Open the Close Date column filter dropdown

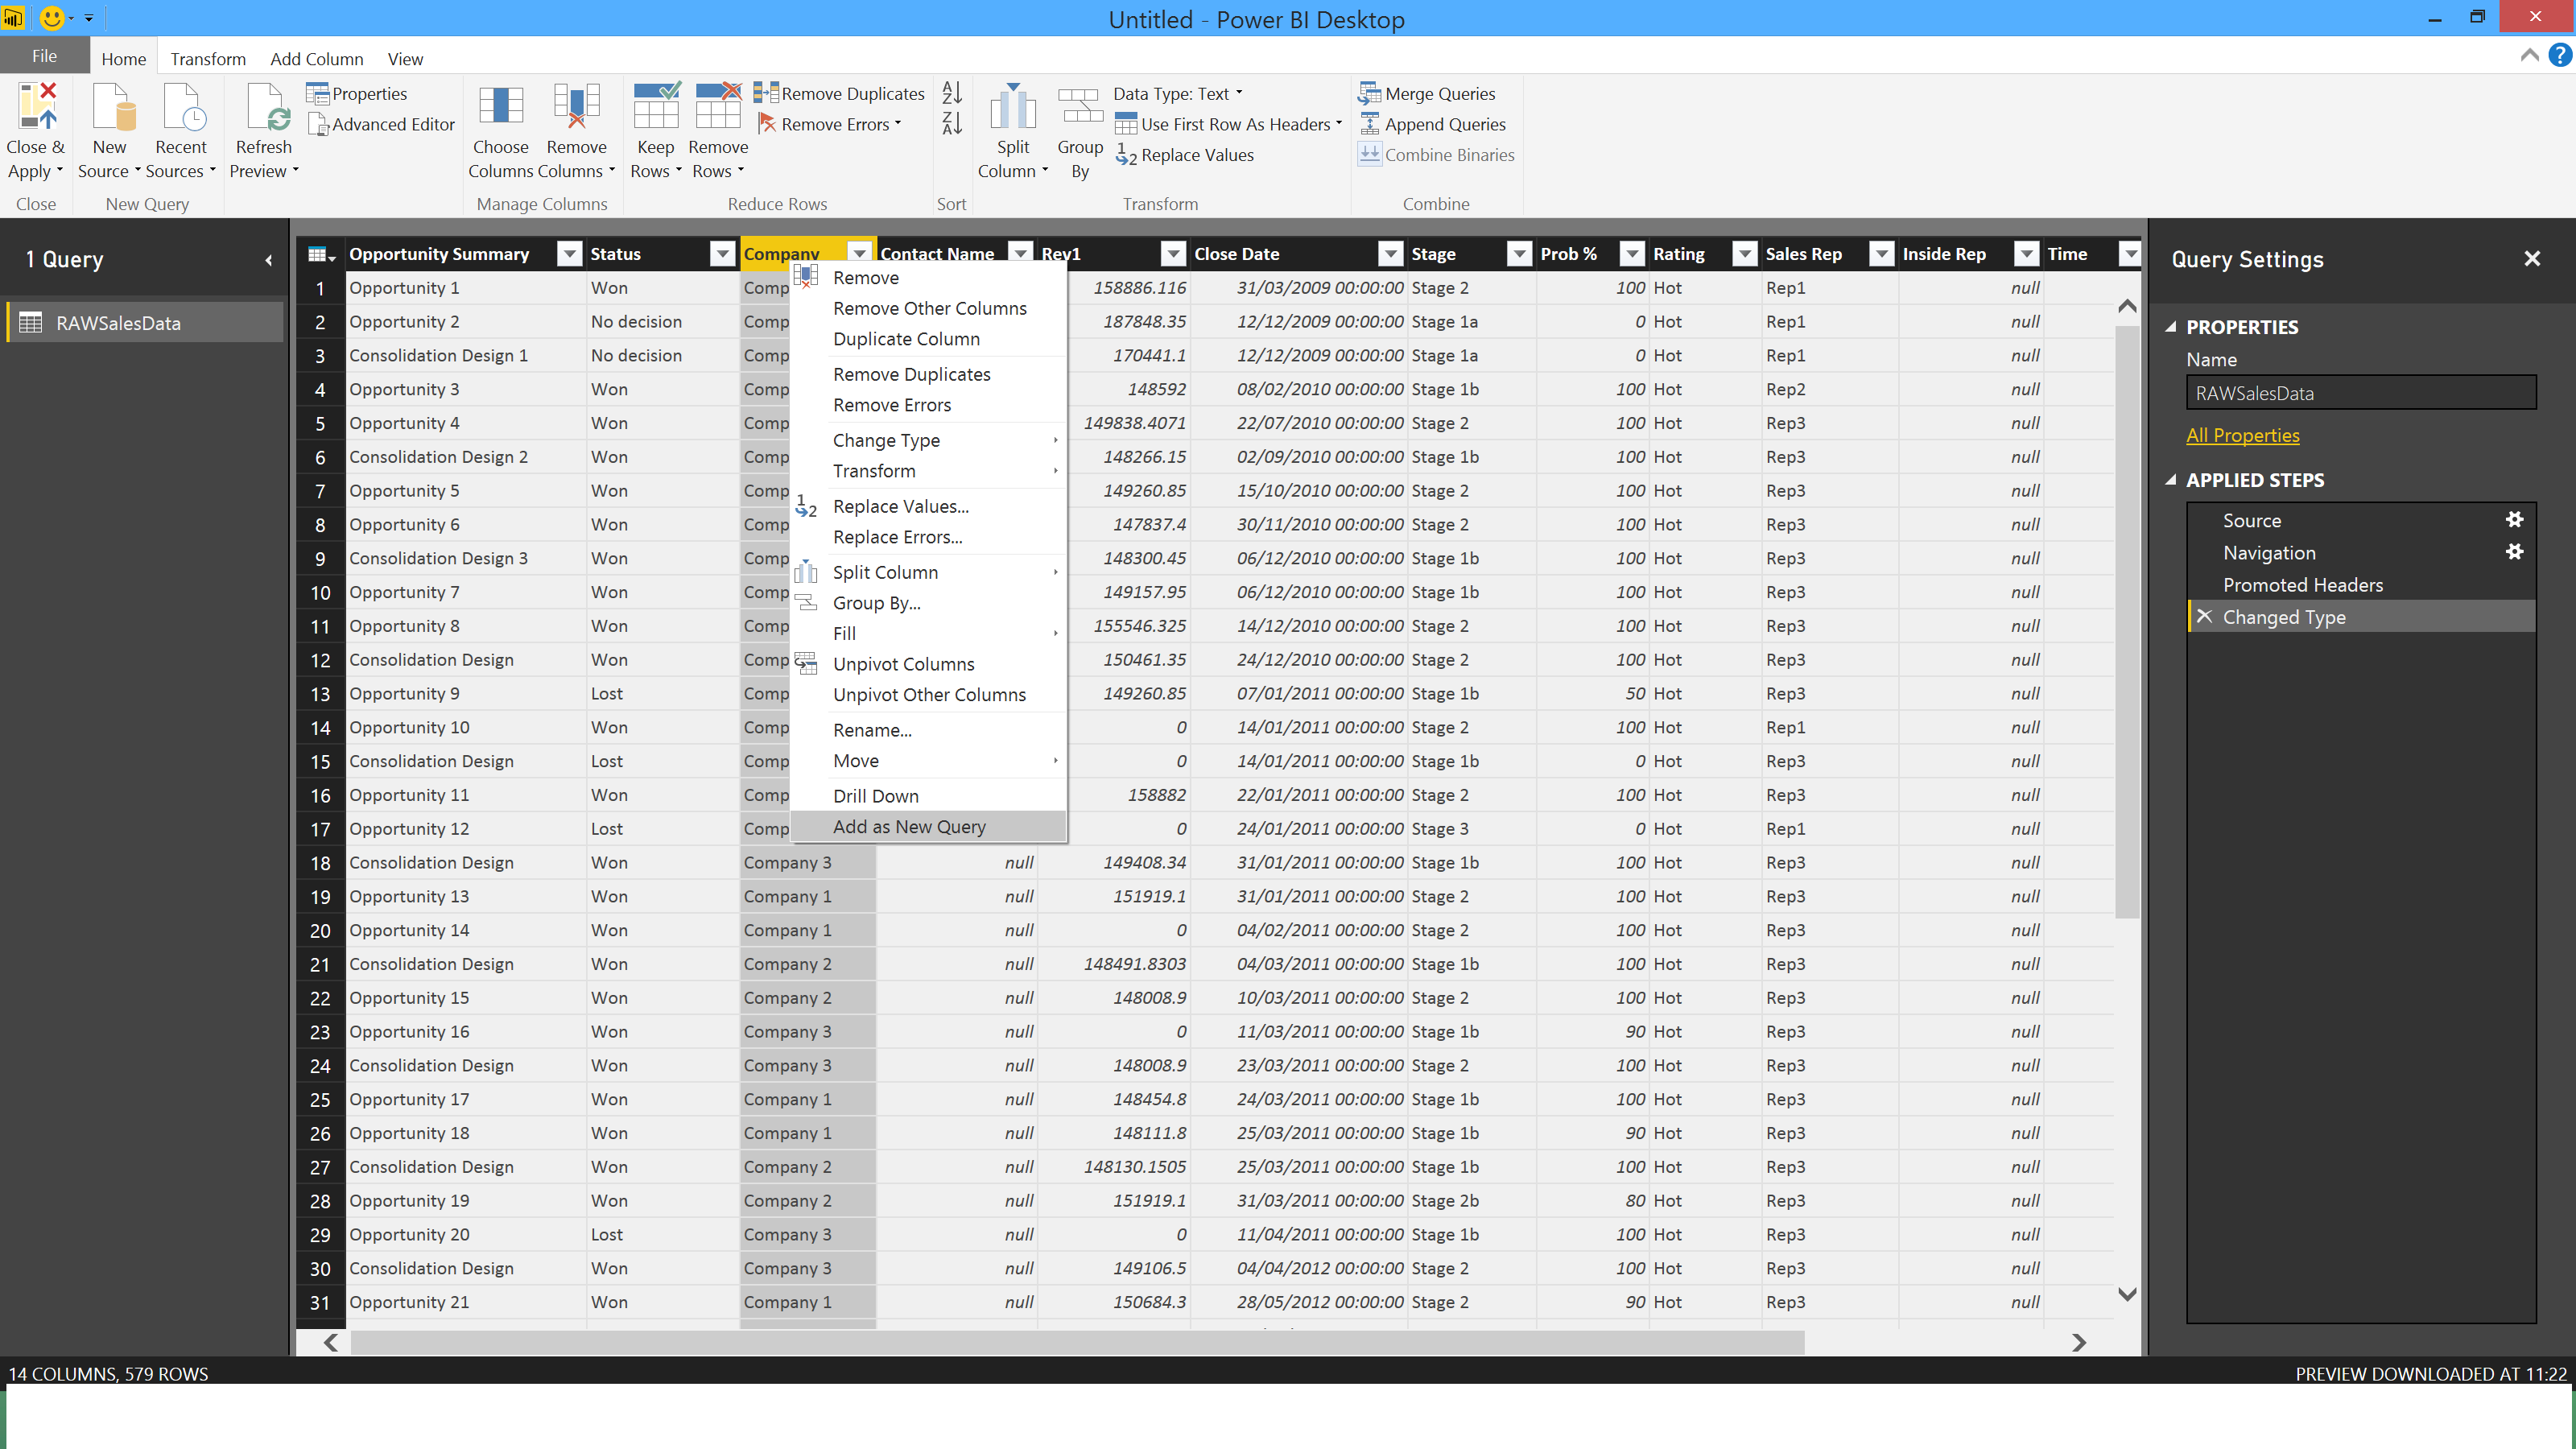coord(1391,254)
